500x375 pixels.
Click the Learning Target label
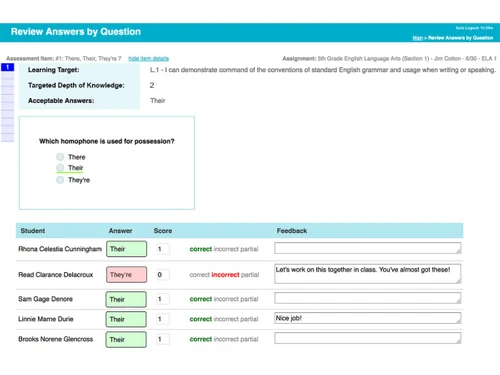(53, 70)
